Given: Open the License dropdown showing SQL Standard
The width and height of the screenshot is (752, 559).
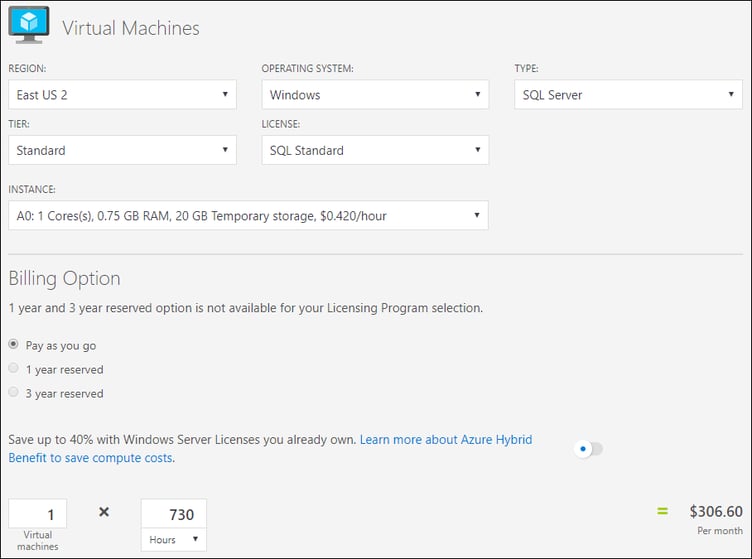Looking at the screenshot, I should click(x=375, y=150).
